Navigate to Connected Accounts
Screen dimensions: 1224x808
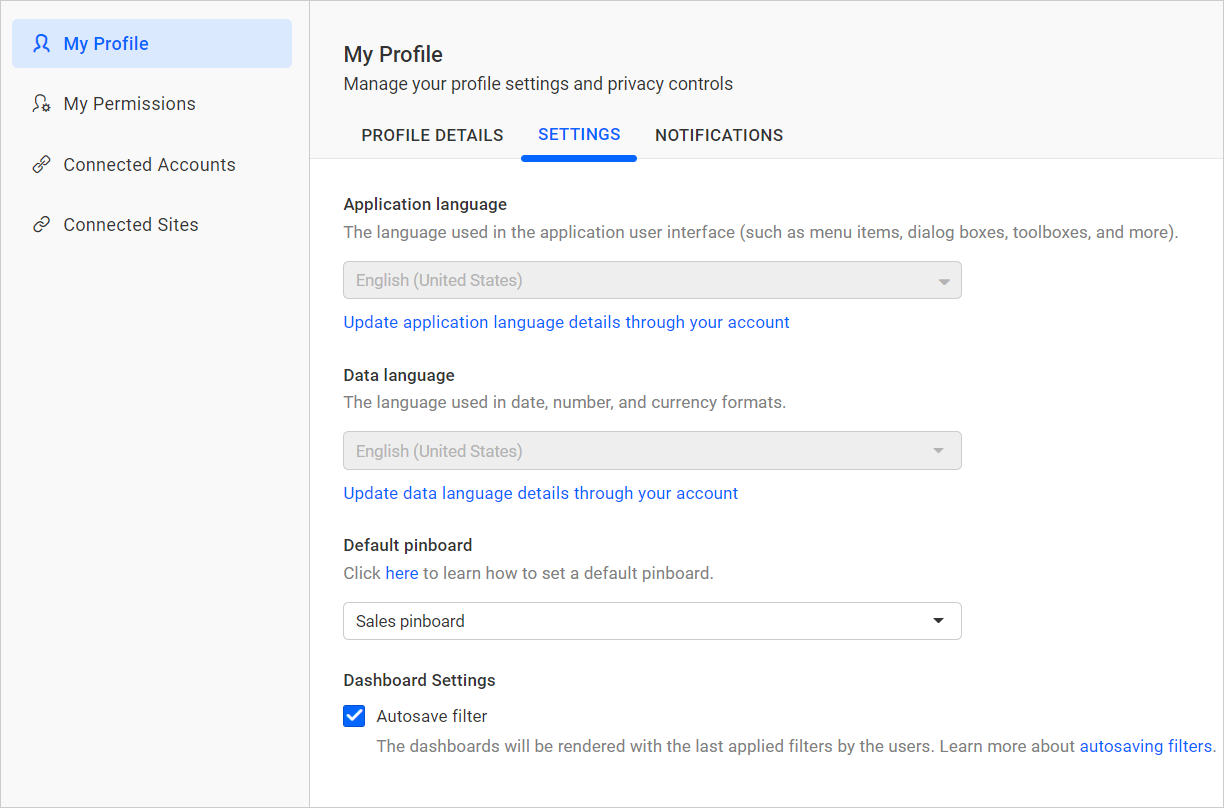pyautogui.click(x=149, y=164)
